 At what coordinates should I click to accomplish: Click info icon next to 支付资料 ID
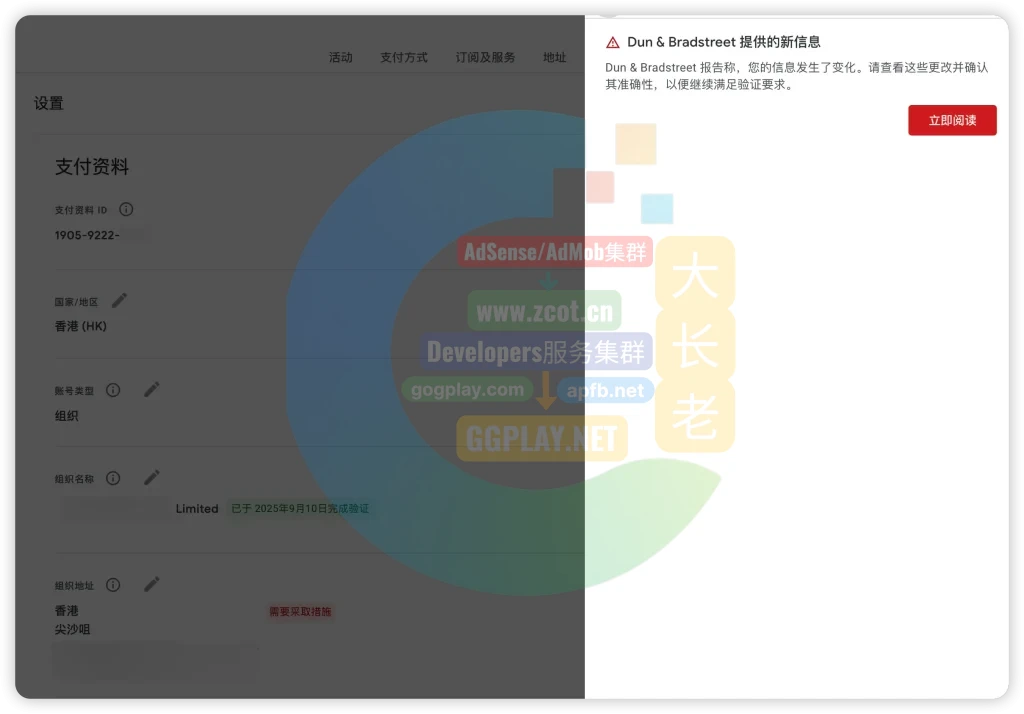click(x=126, y=209)
